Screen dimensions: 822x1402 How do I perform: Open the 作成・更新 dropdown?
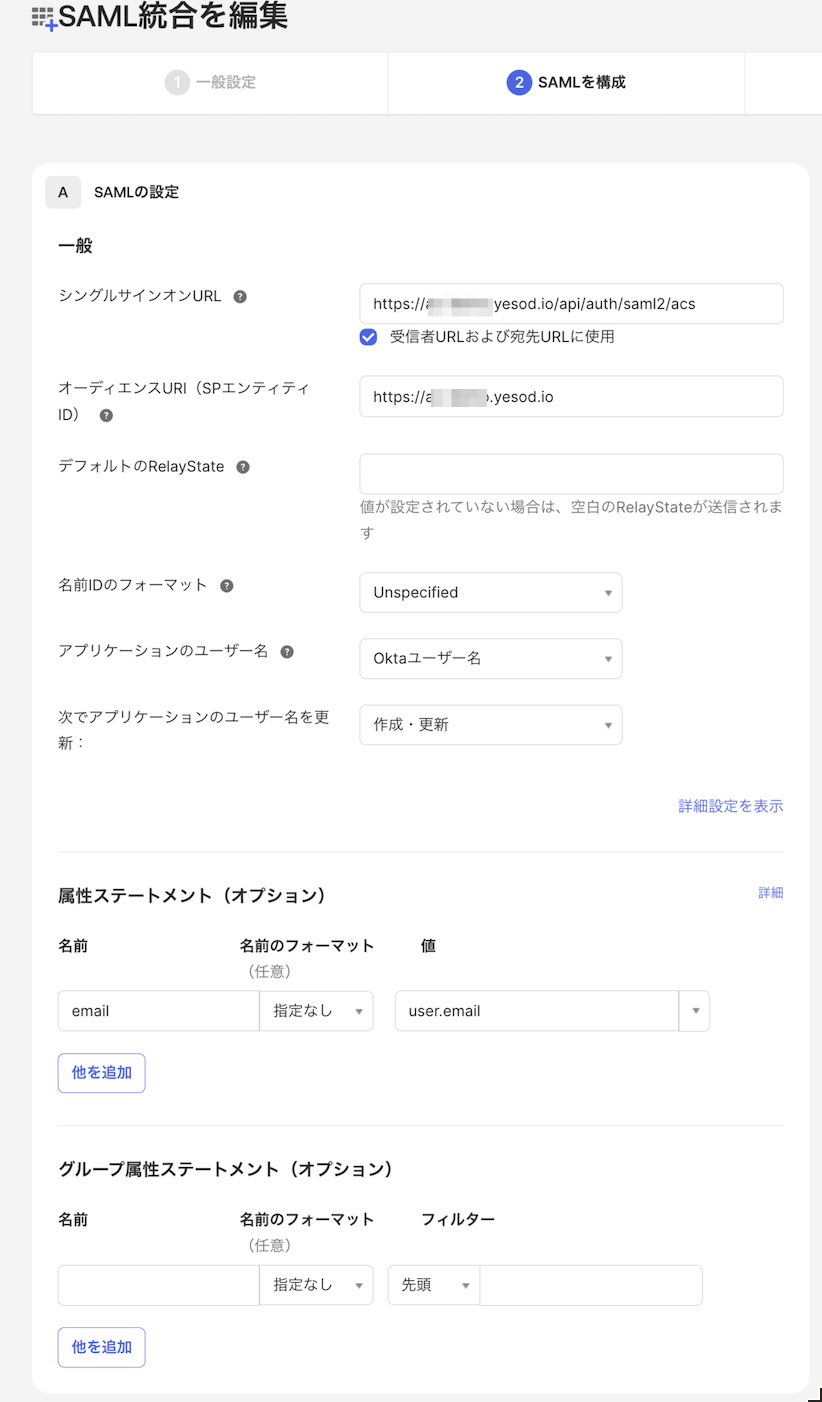point(490,725)
